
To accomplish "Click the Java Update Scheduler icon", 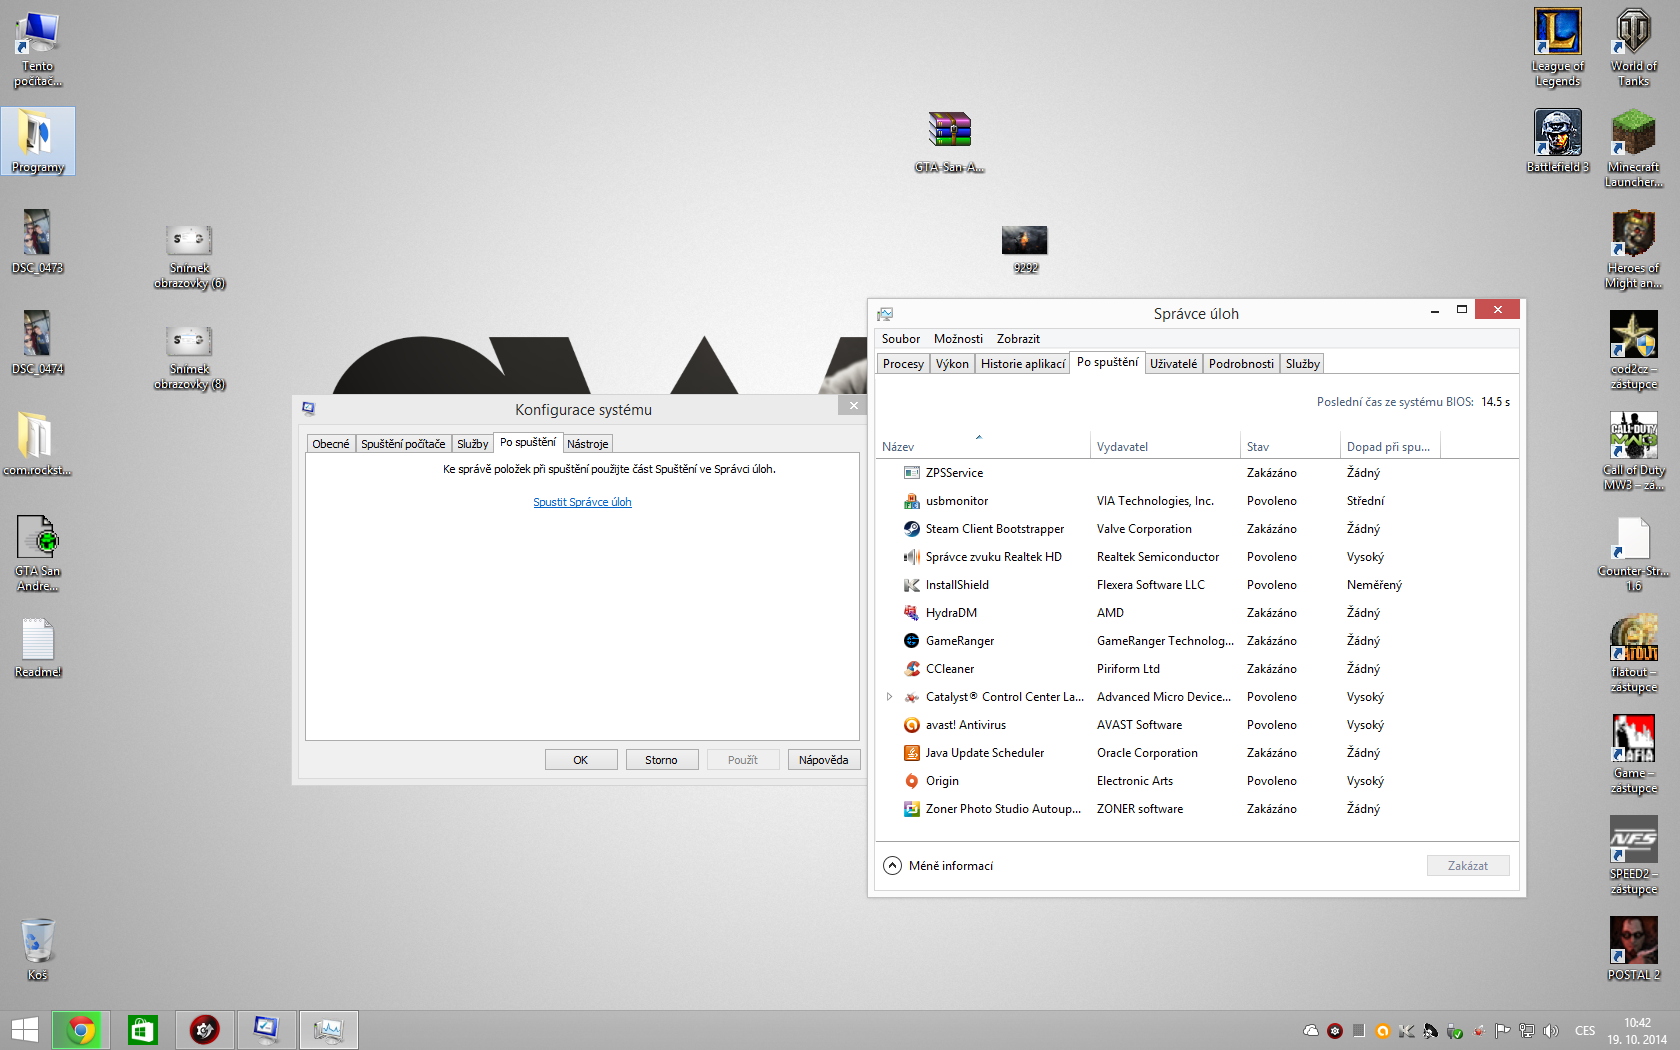I will point(911,753).
